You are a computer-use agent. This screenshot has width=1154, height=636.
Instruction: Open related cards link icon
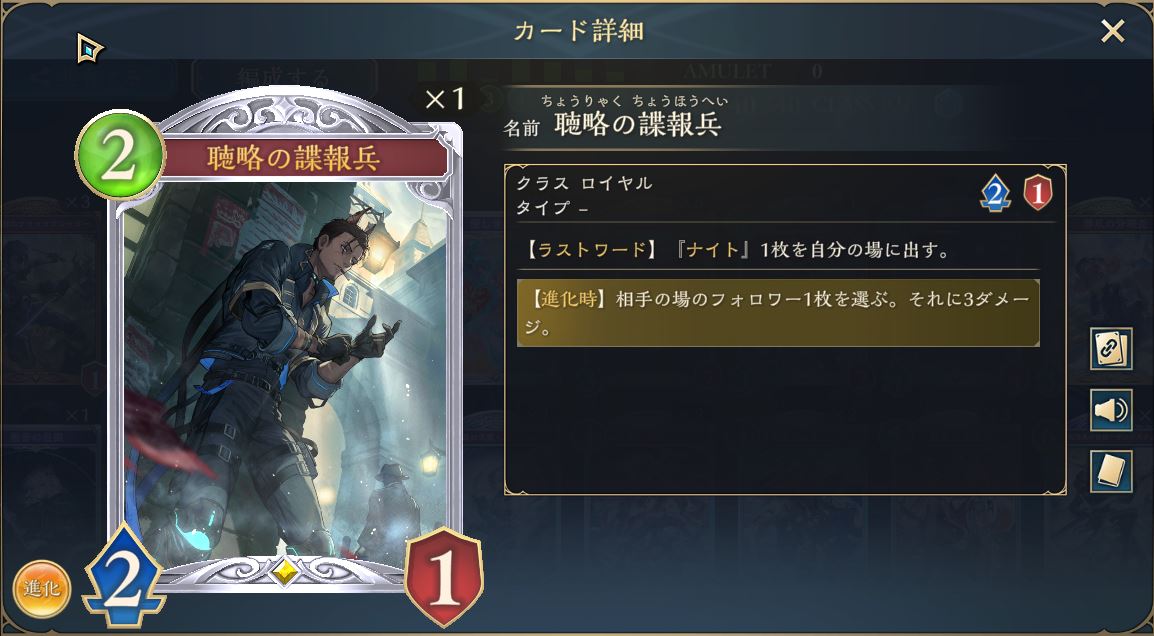[1111, 349]
